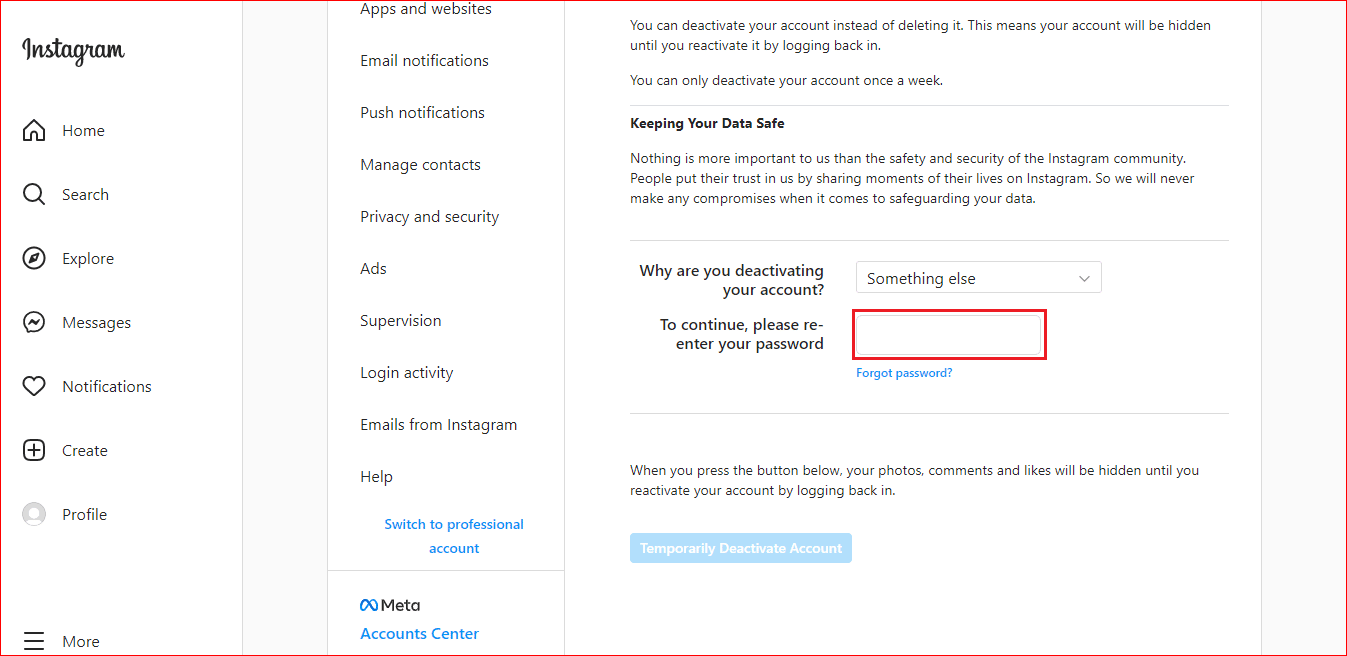Open Emails from Instagram section

438,425
